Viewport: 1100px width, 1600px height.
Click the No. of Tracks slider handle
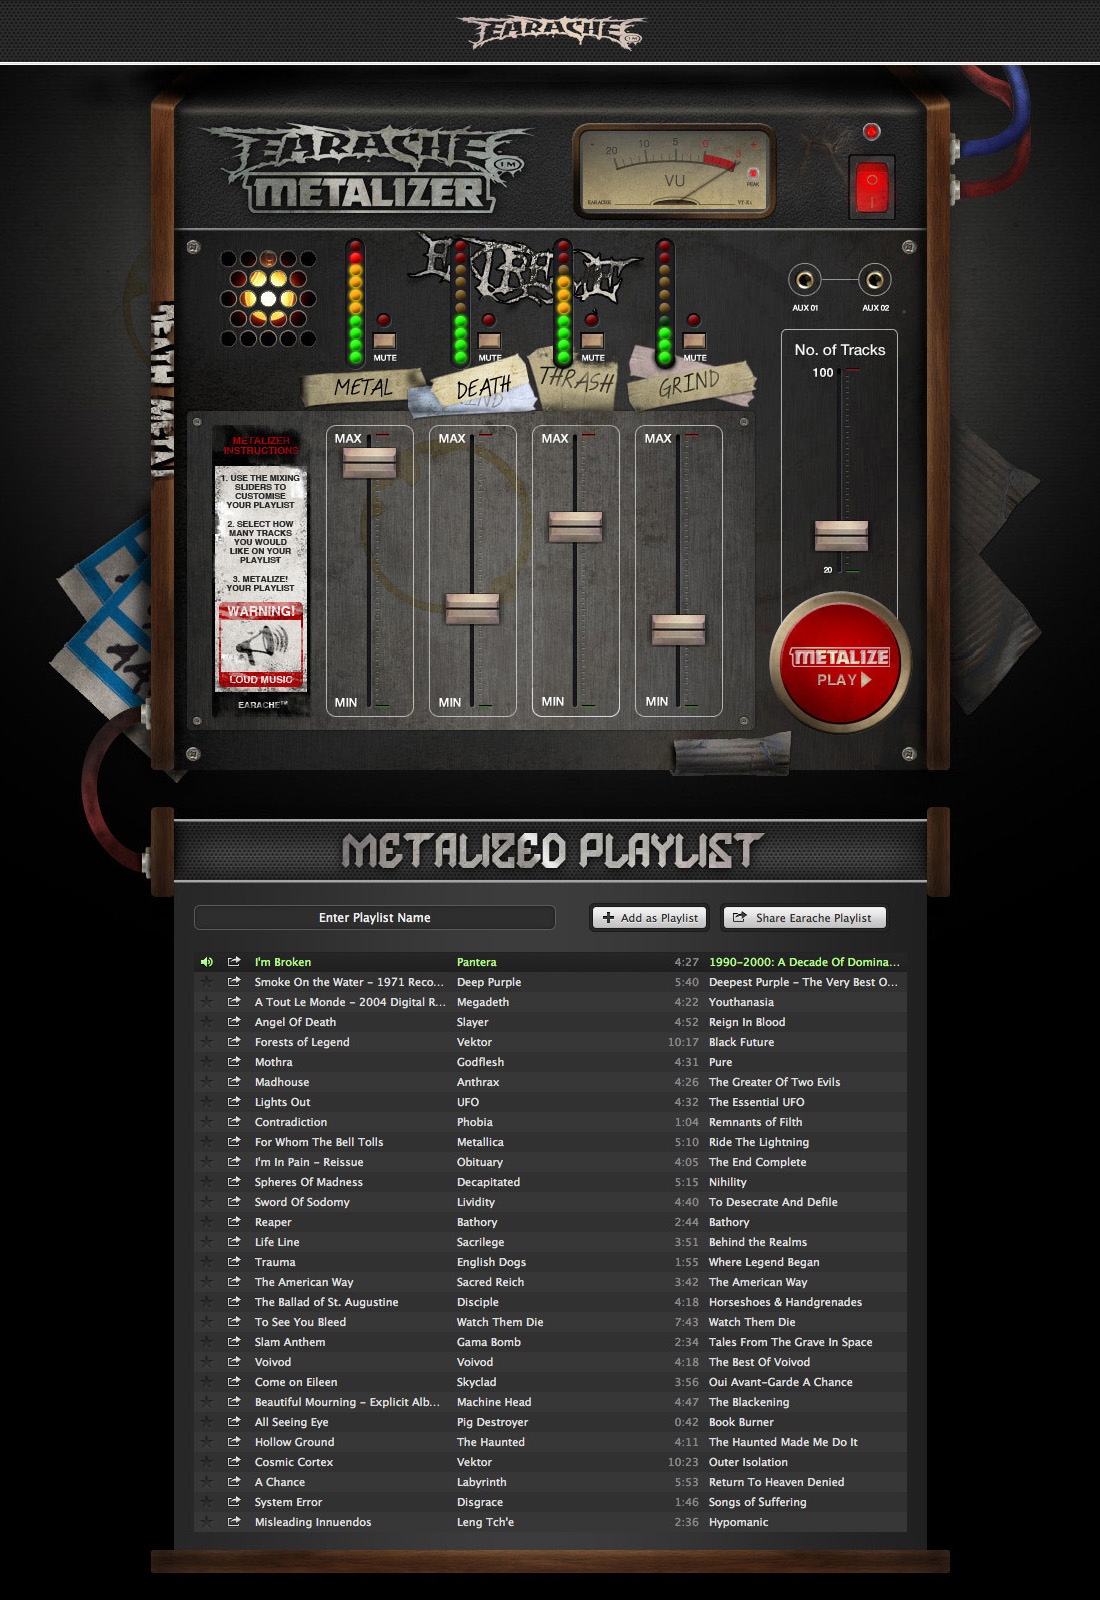point(841,536)
